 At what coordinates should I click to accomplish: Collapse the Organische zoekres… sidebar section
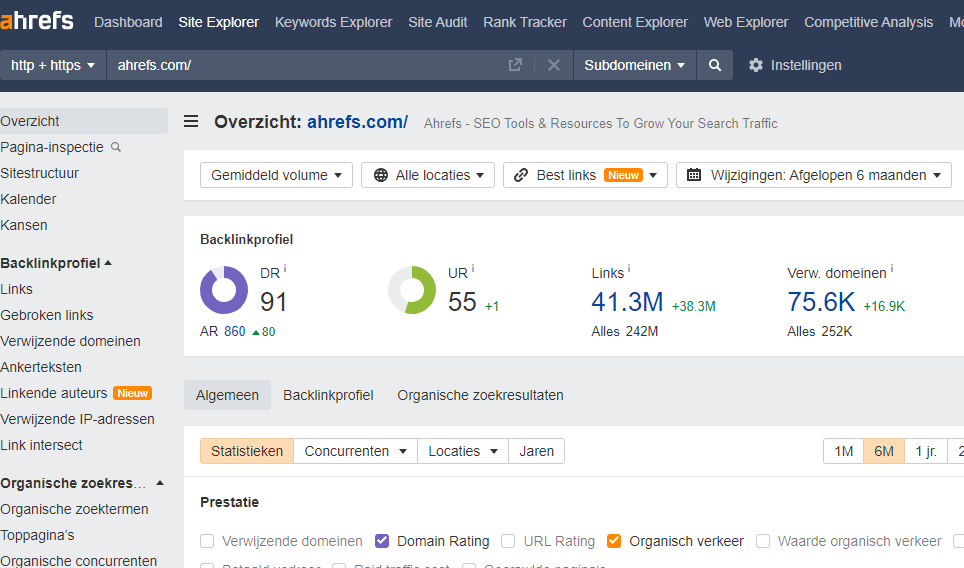point(82,483)
